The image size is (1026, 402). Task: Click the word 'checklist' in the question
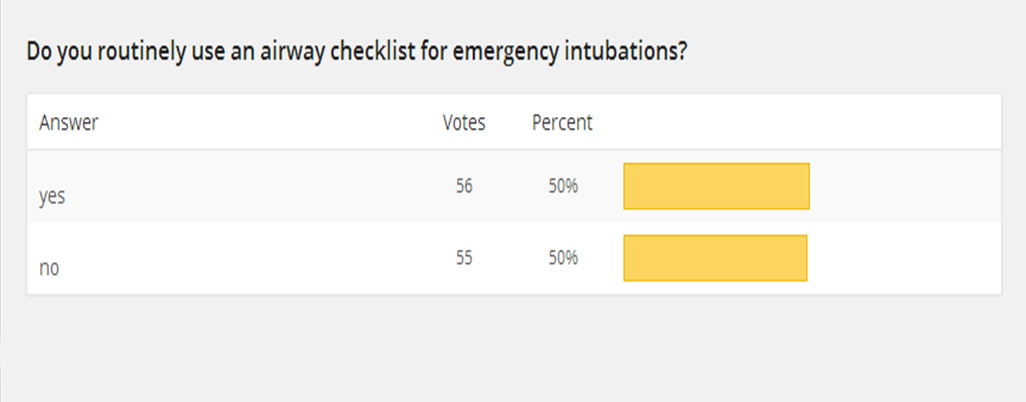coord(369,51)
